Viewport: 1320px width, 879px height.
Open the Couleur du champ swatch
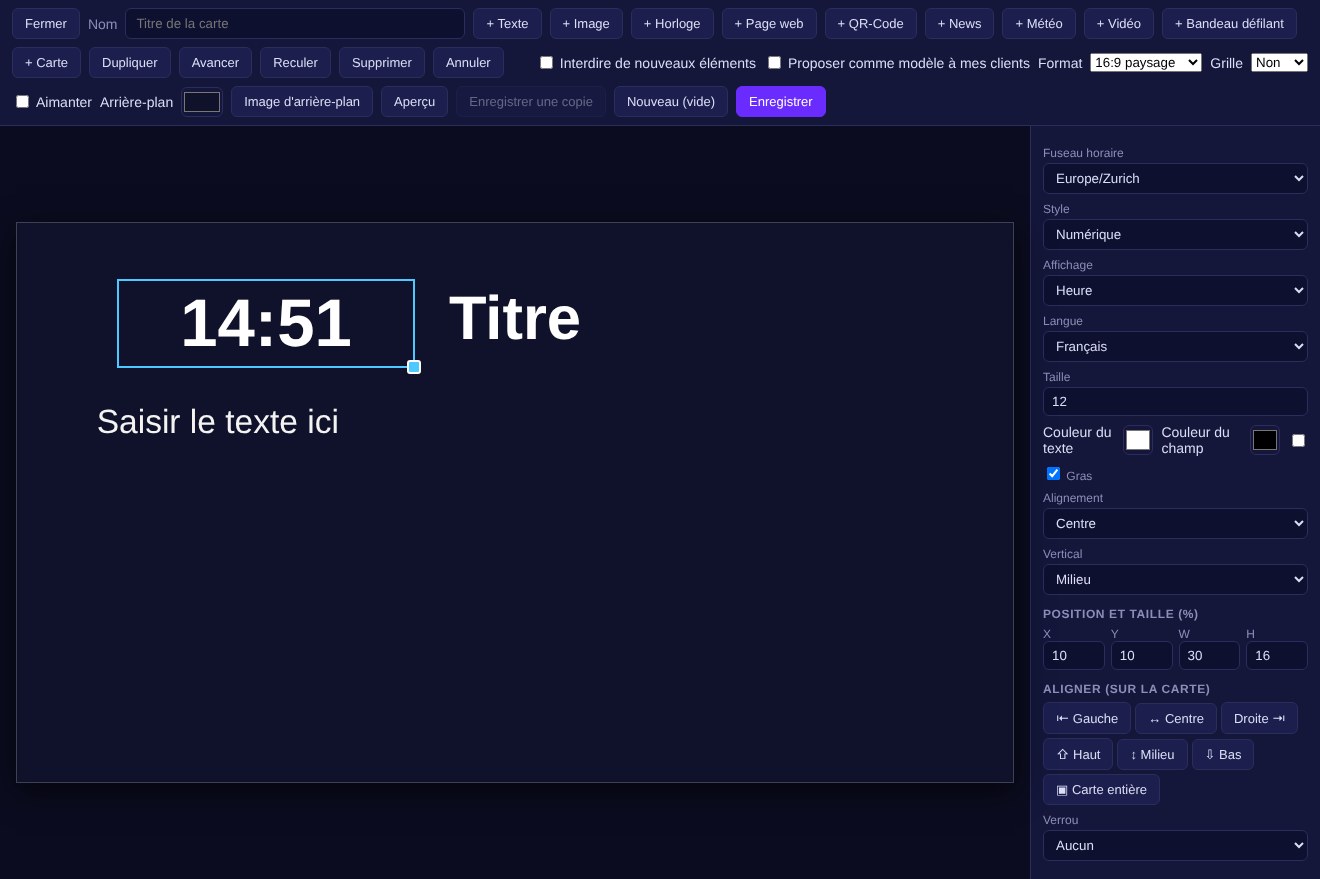click(x=1265, y=440)
